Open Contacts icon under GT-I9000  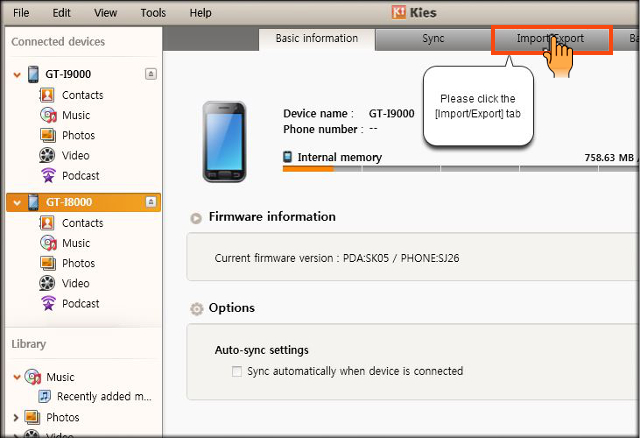pyautogui.click(x=47, y=95)
